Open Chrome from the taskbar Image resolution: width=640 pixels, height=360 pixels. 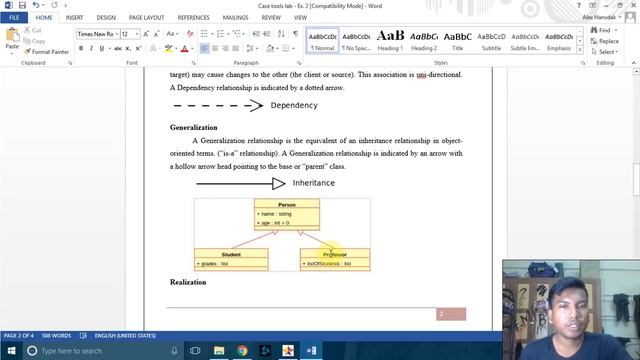tap(242, 351)
